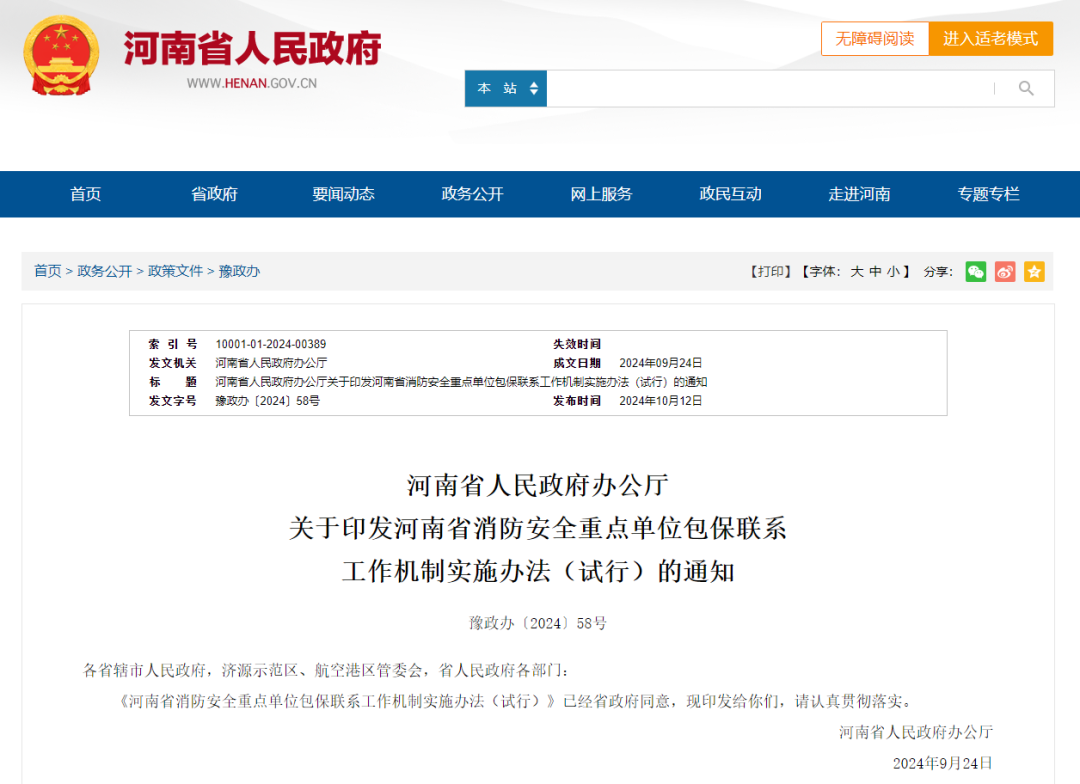The height and width of the screenshot is (784, 1080).
Task: Open the 本站 search scope dropdown
Action: click(505, 88)
